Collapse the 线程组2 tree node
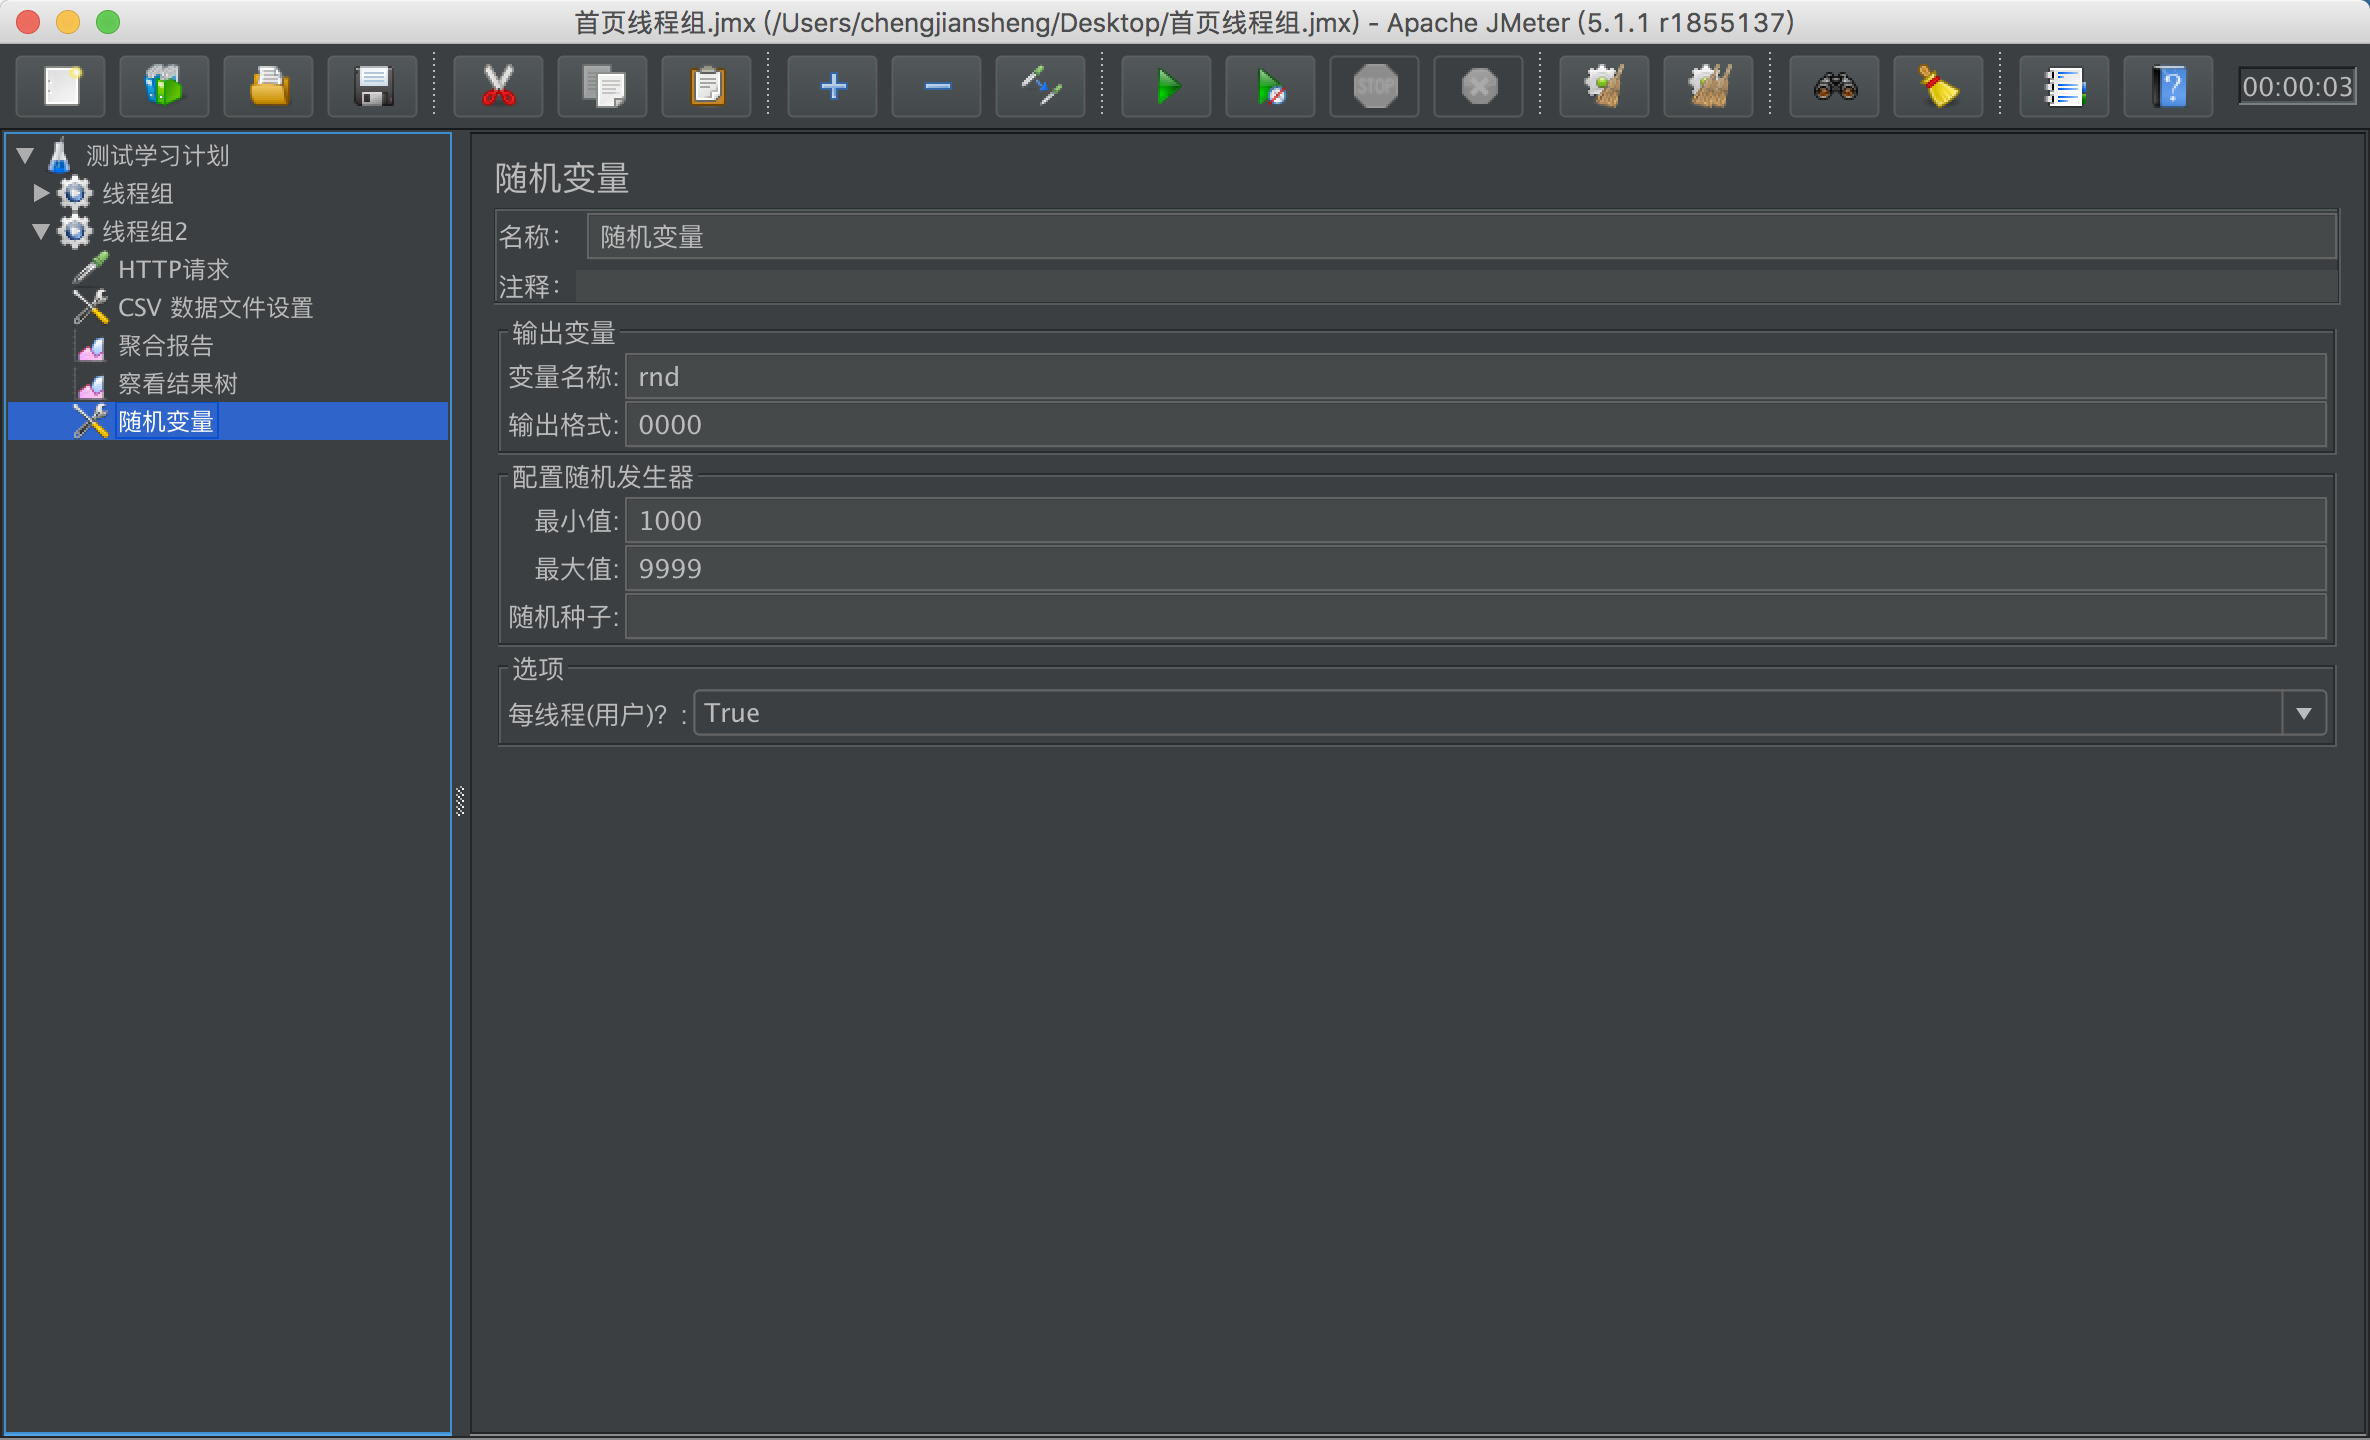 coord(41,231)
